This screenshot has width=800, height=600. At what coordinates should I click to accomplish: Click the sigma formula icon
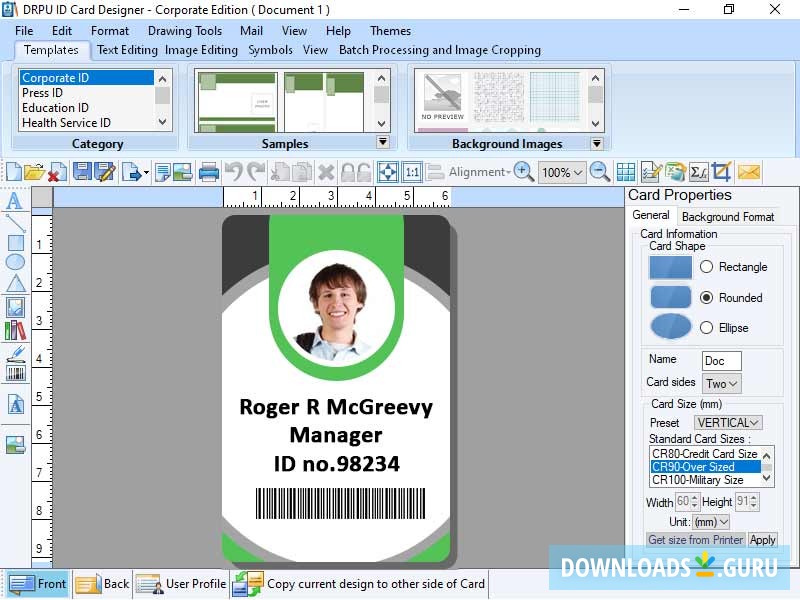pos(698,172)
